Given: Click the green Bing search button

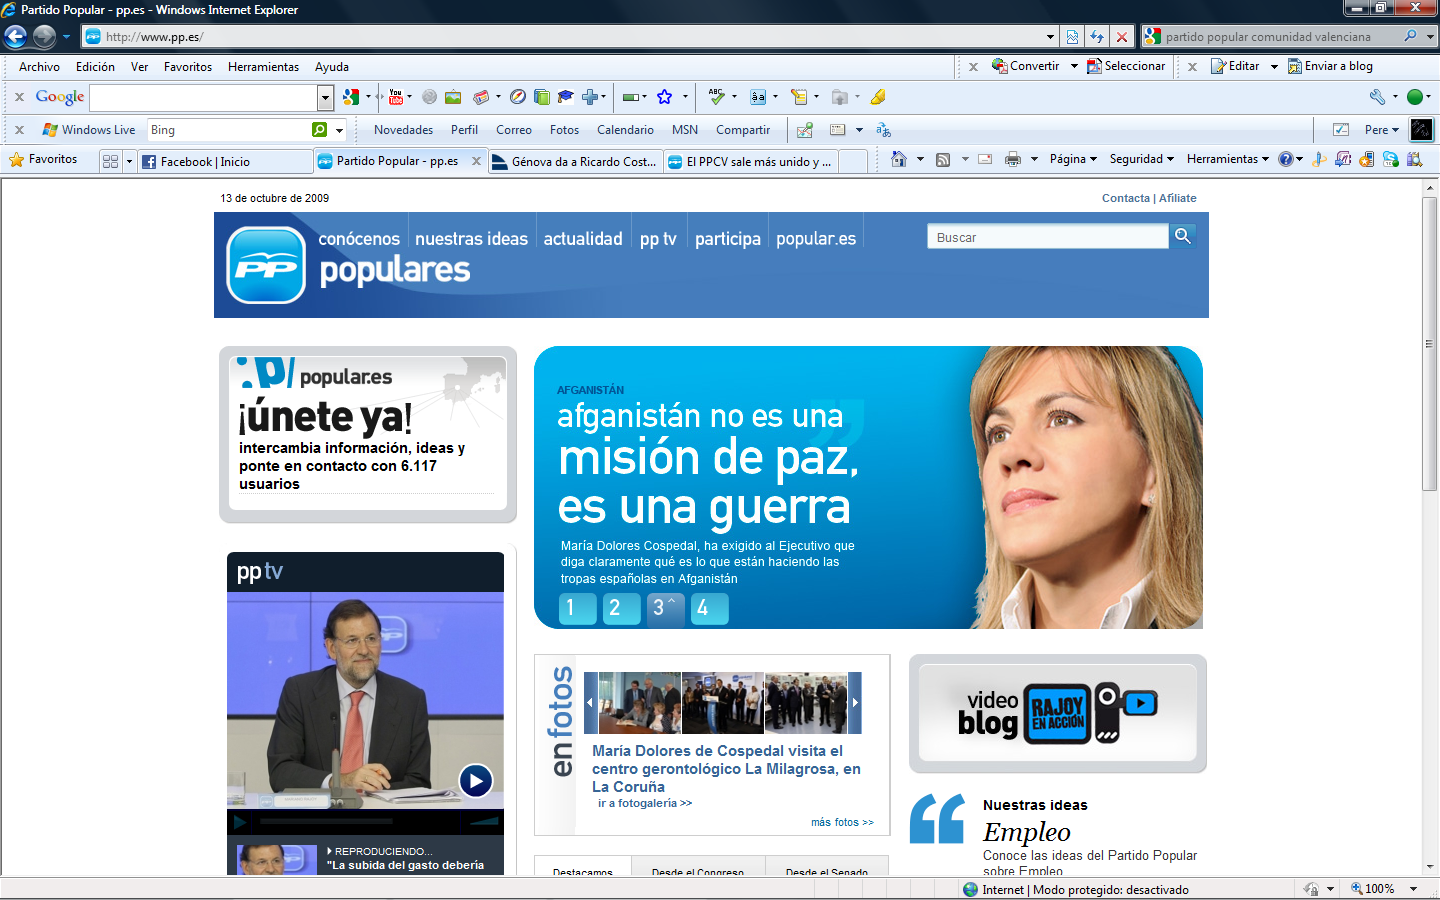Looking at the screenshot, I should [x=319, y=130].
